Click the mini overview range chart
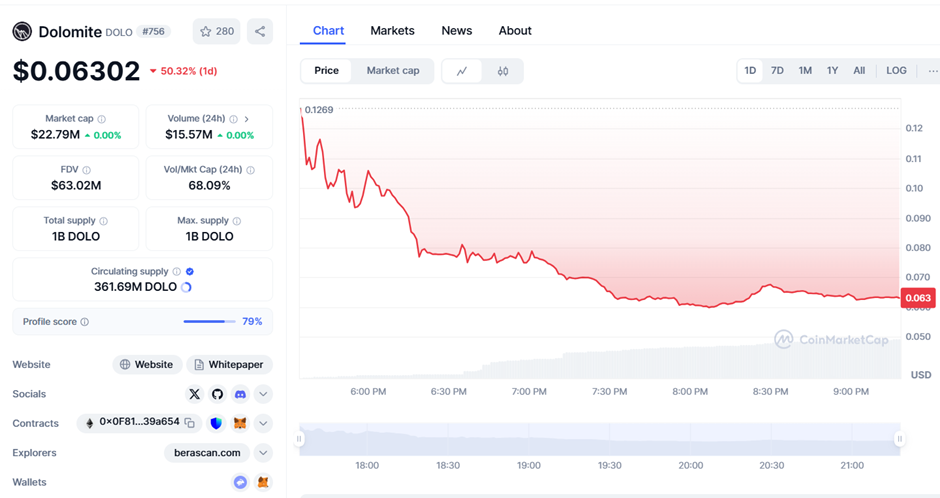Viewport: 940px width, 498px height. coord(599,439)
